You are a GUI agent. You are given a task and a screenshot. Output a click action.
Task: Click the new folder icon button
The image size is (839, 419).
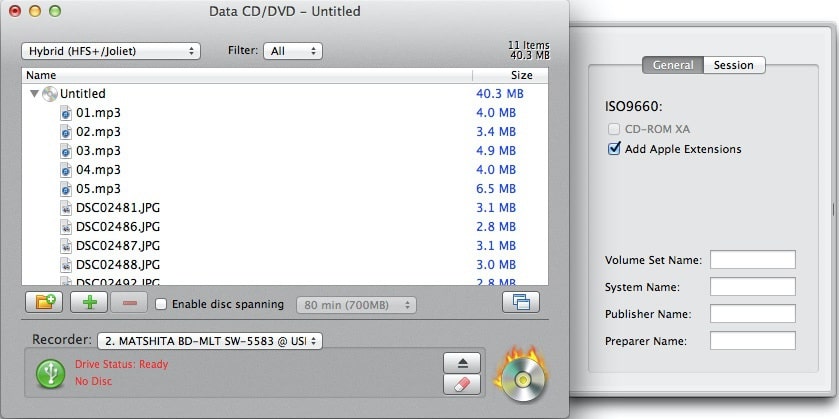[x=44, y=302]
